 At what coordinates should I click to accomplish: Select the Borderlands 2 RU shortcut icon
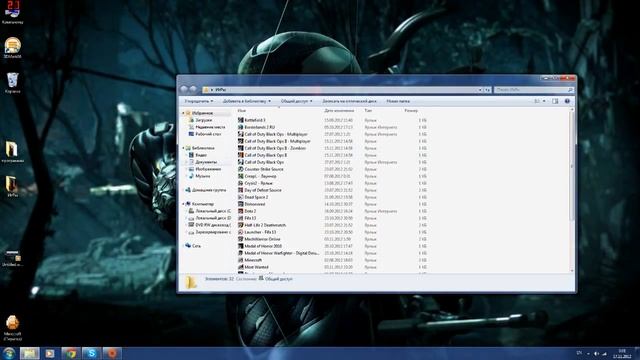point(240,127)
